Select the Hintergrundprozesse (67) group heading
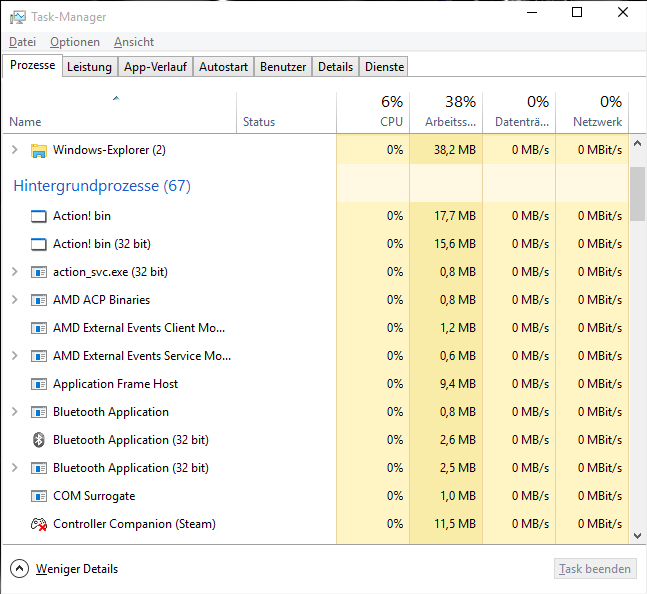647x594 pixels. (x=102, y=186)
